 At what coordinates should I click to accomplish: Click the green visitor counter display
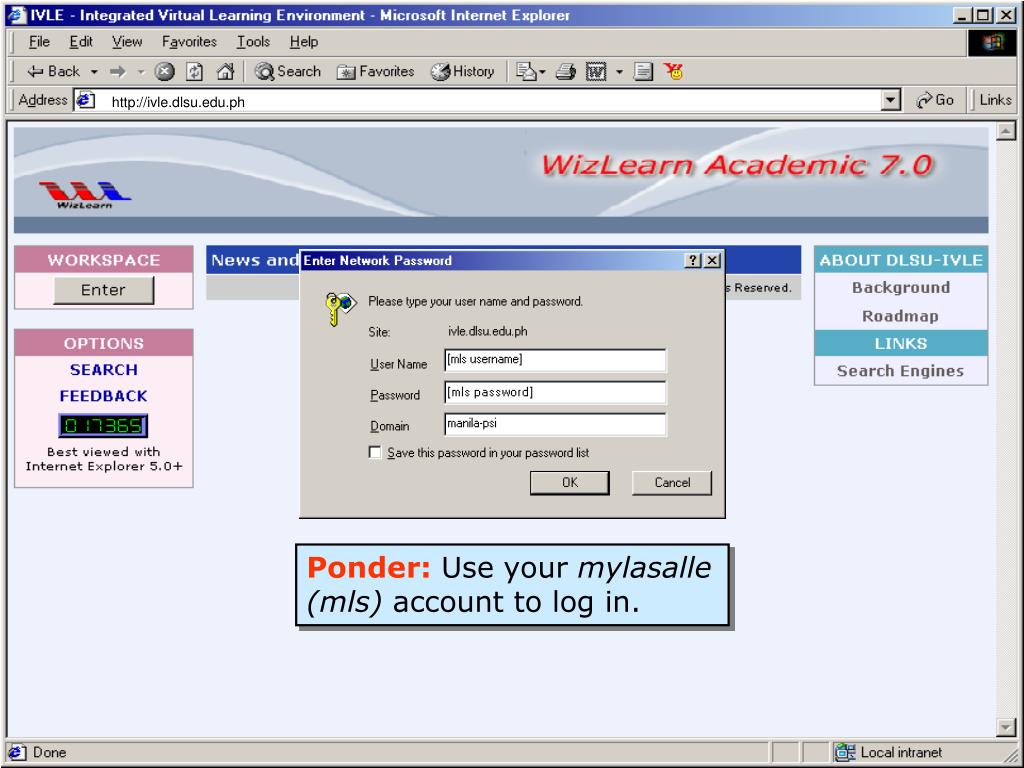click(x=103, y=426)
